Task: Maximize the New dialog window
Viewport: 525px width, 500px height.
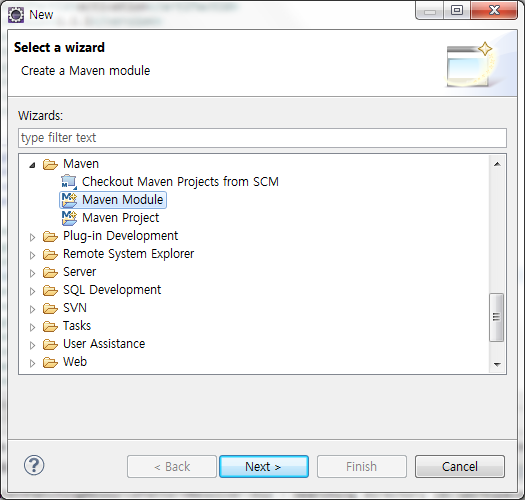Action: coord(457,10)
